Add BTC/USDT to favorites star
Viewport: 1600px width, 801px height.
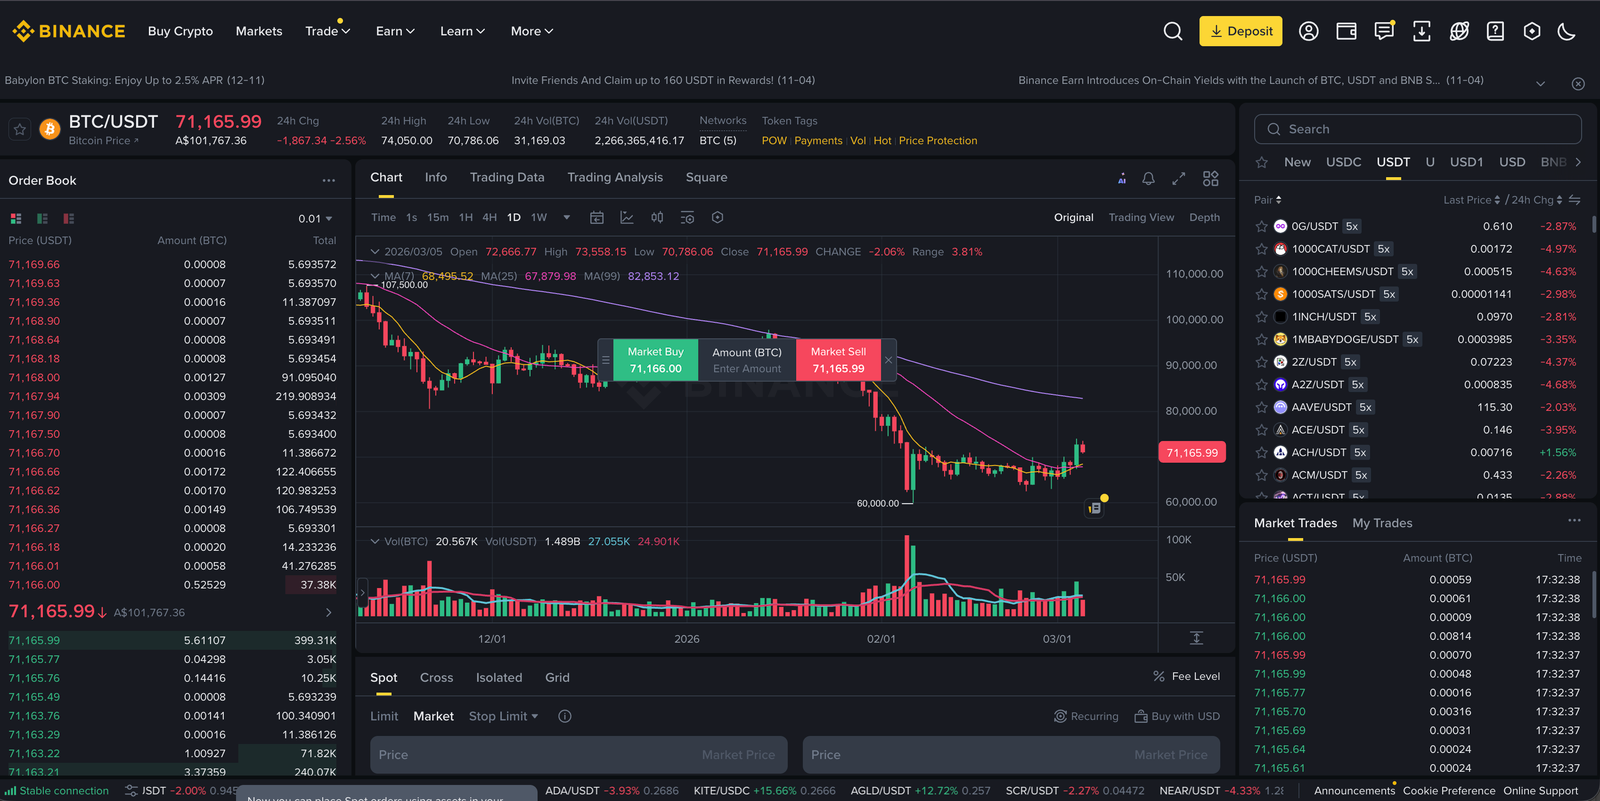click(x=19, y=129)
